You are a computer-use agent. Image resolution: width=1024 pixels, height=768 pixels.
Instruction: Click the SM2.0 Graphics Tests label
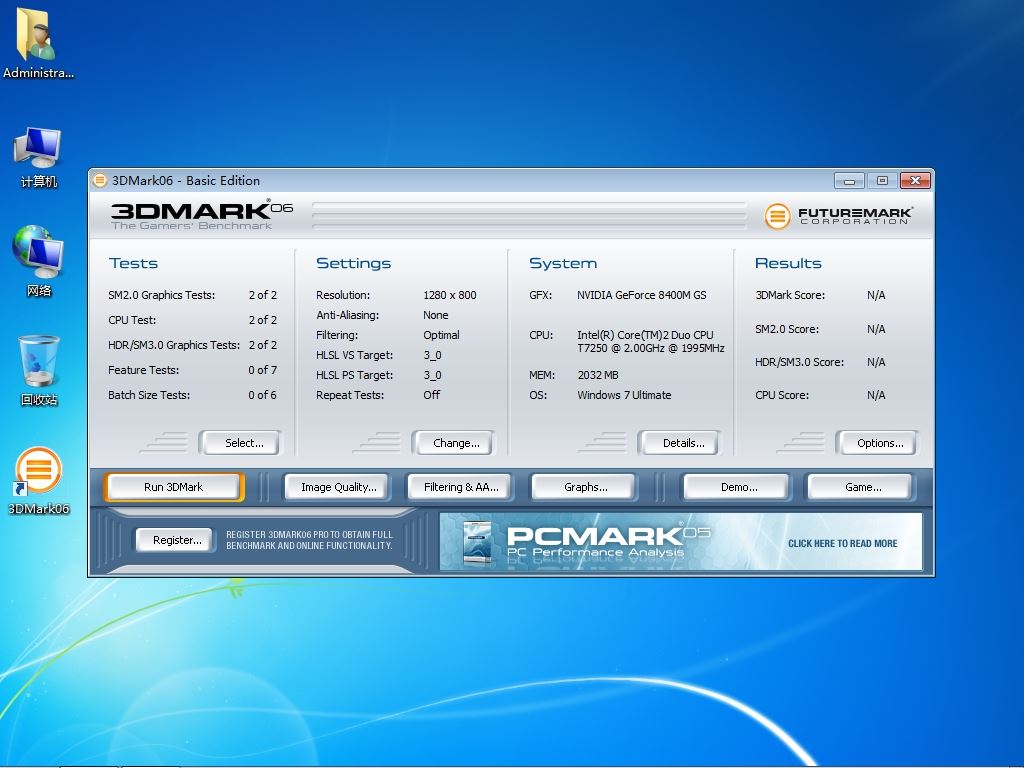(x=161, y=295)
